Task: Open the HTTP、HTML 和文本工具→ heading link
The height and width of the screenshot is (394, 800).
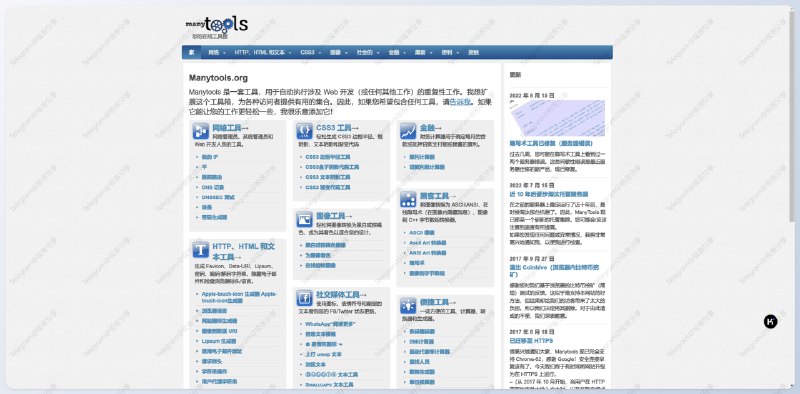Action: point(243,252)
